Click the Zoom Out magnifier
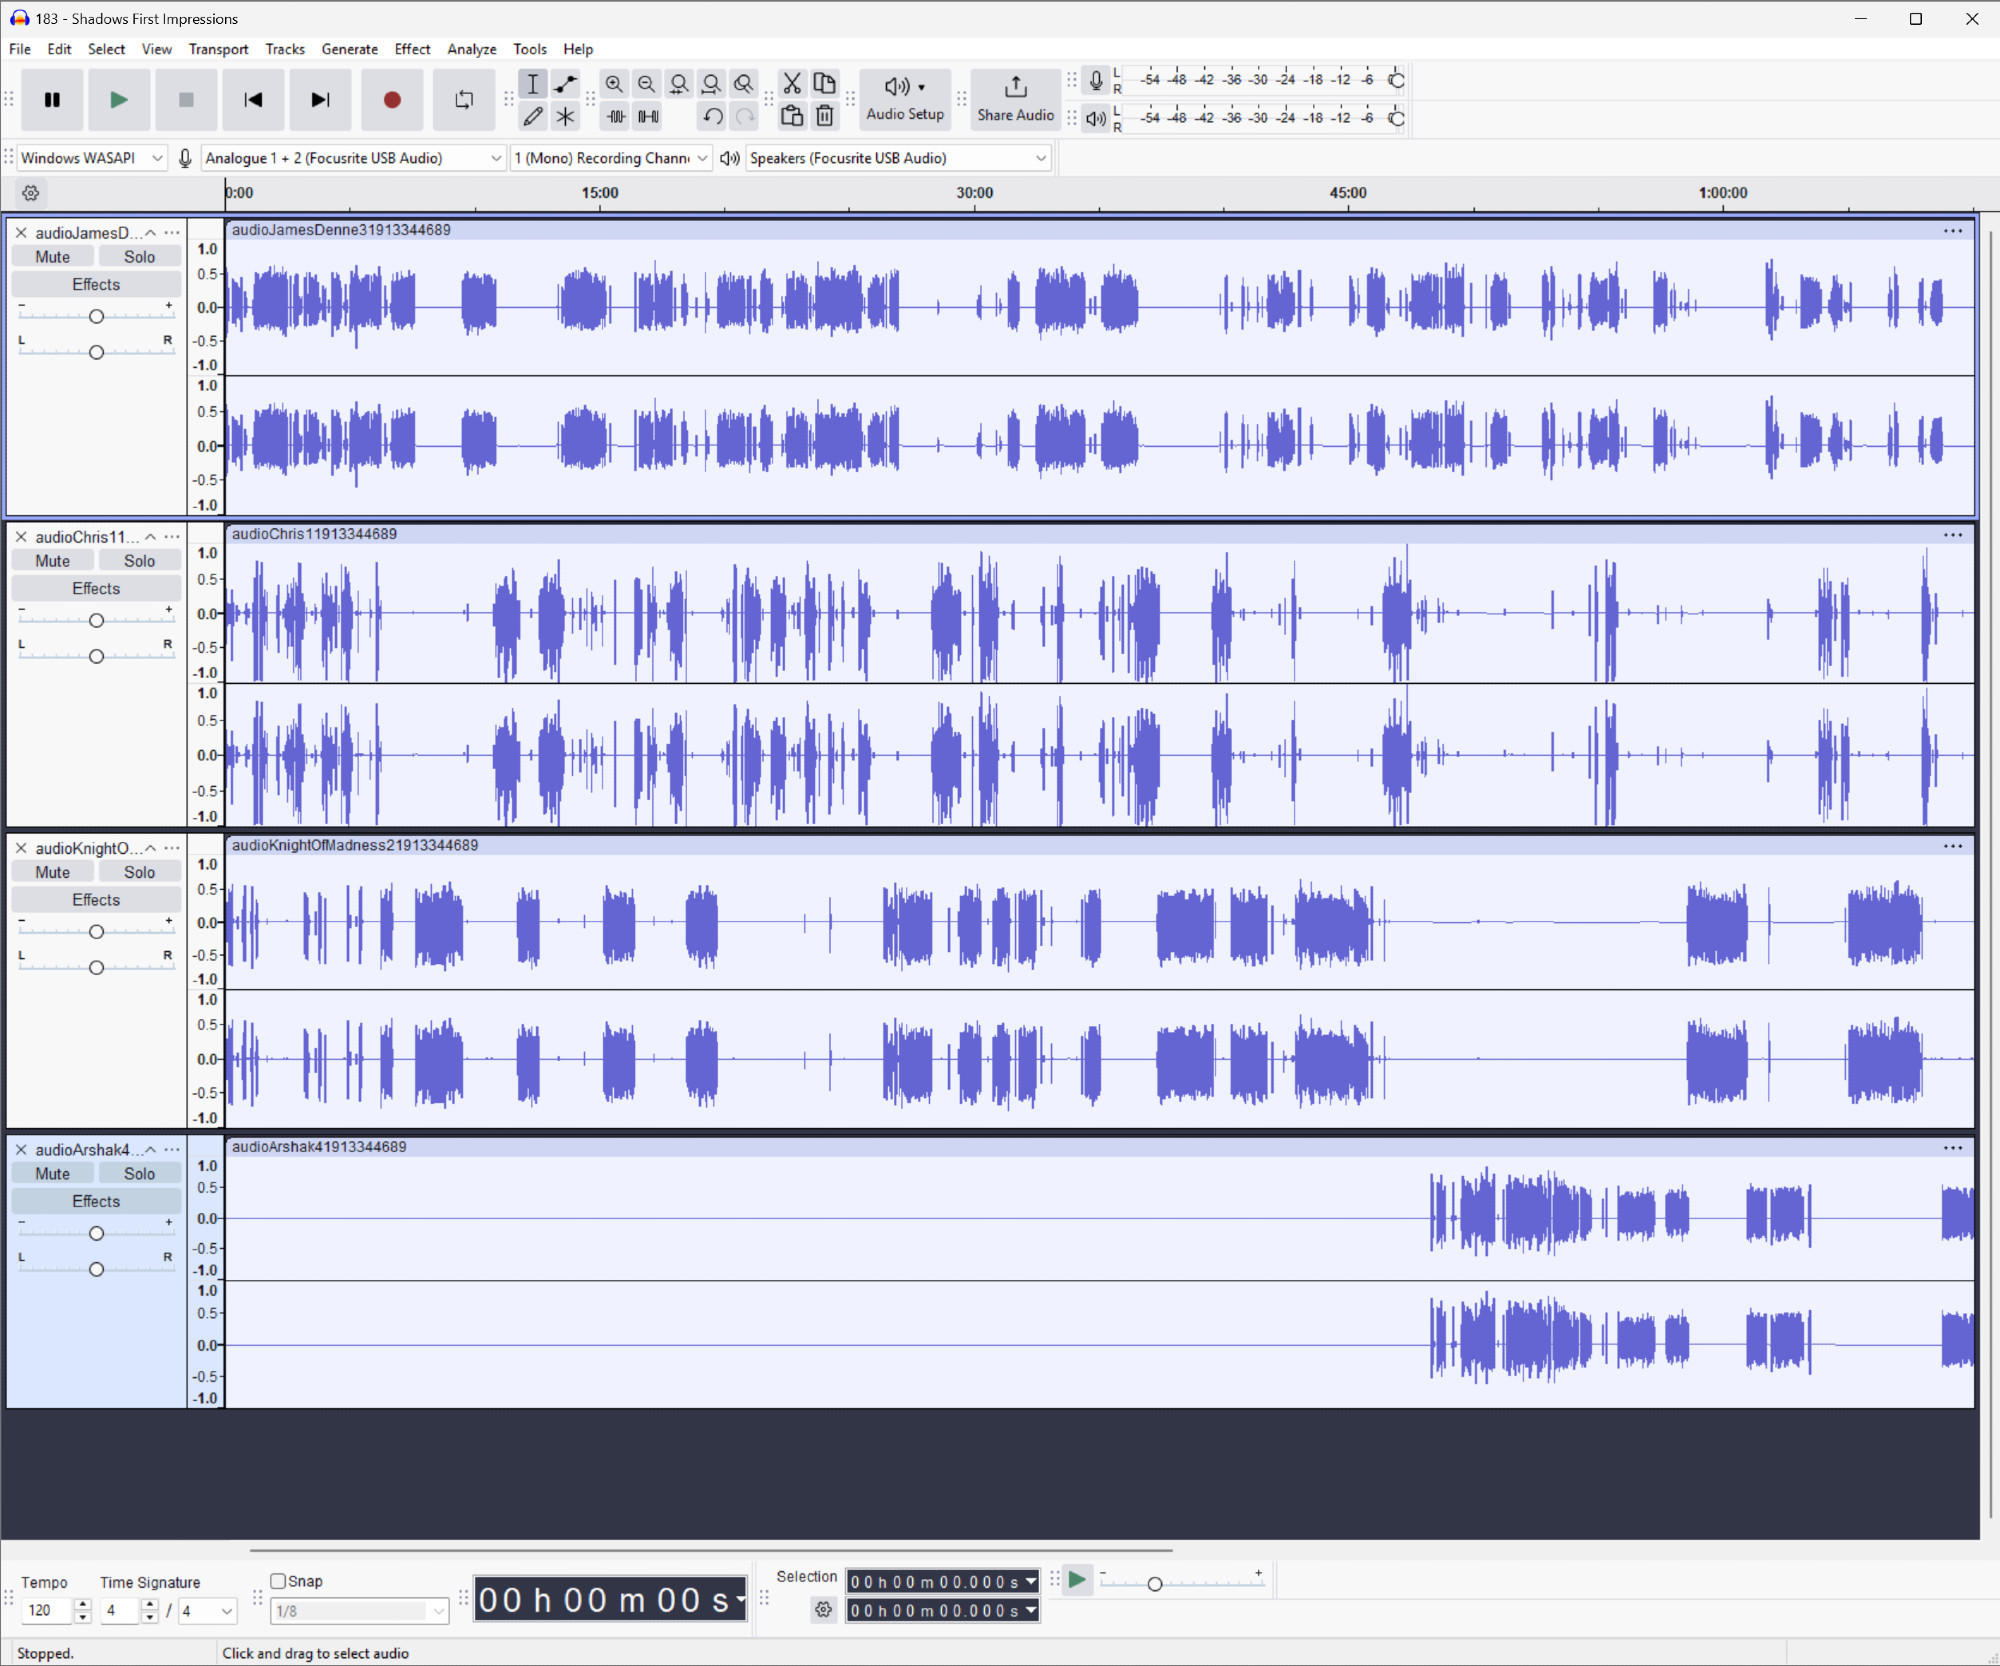2000x1666 pixels. point(647,84)
